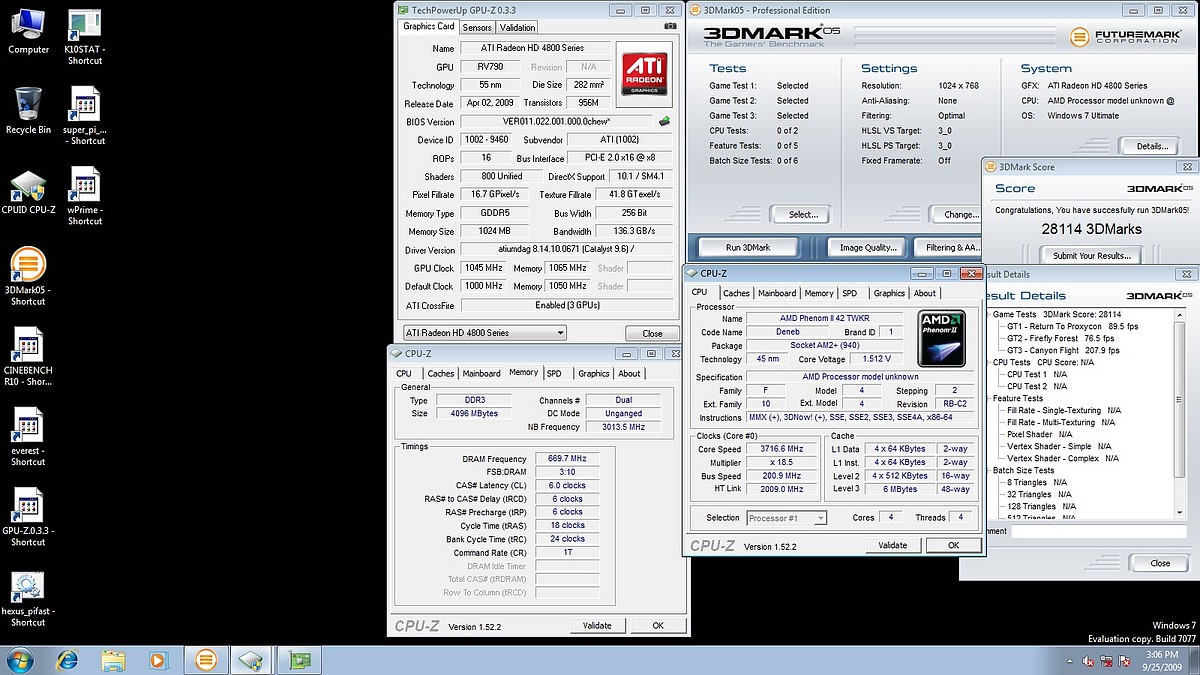Select the Feature Tests tree node
This screenshot has height=675, width=1200.
click(x=1019, y=398)
